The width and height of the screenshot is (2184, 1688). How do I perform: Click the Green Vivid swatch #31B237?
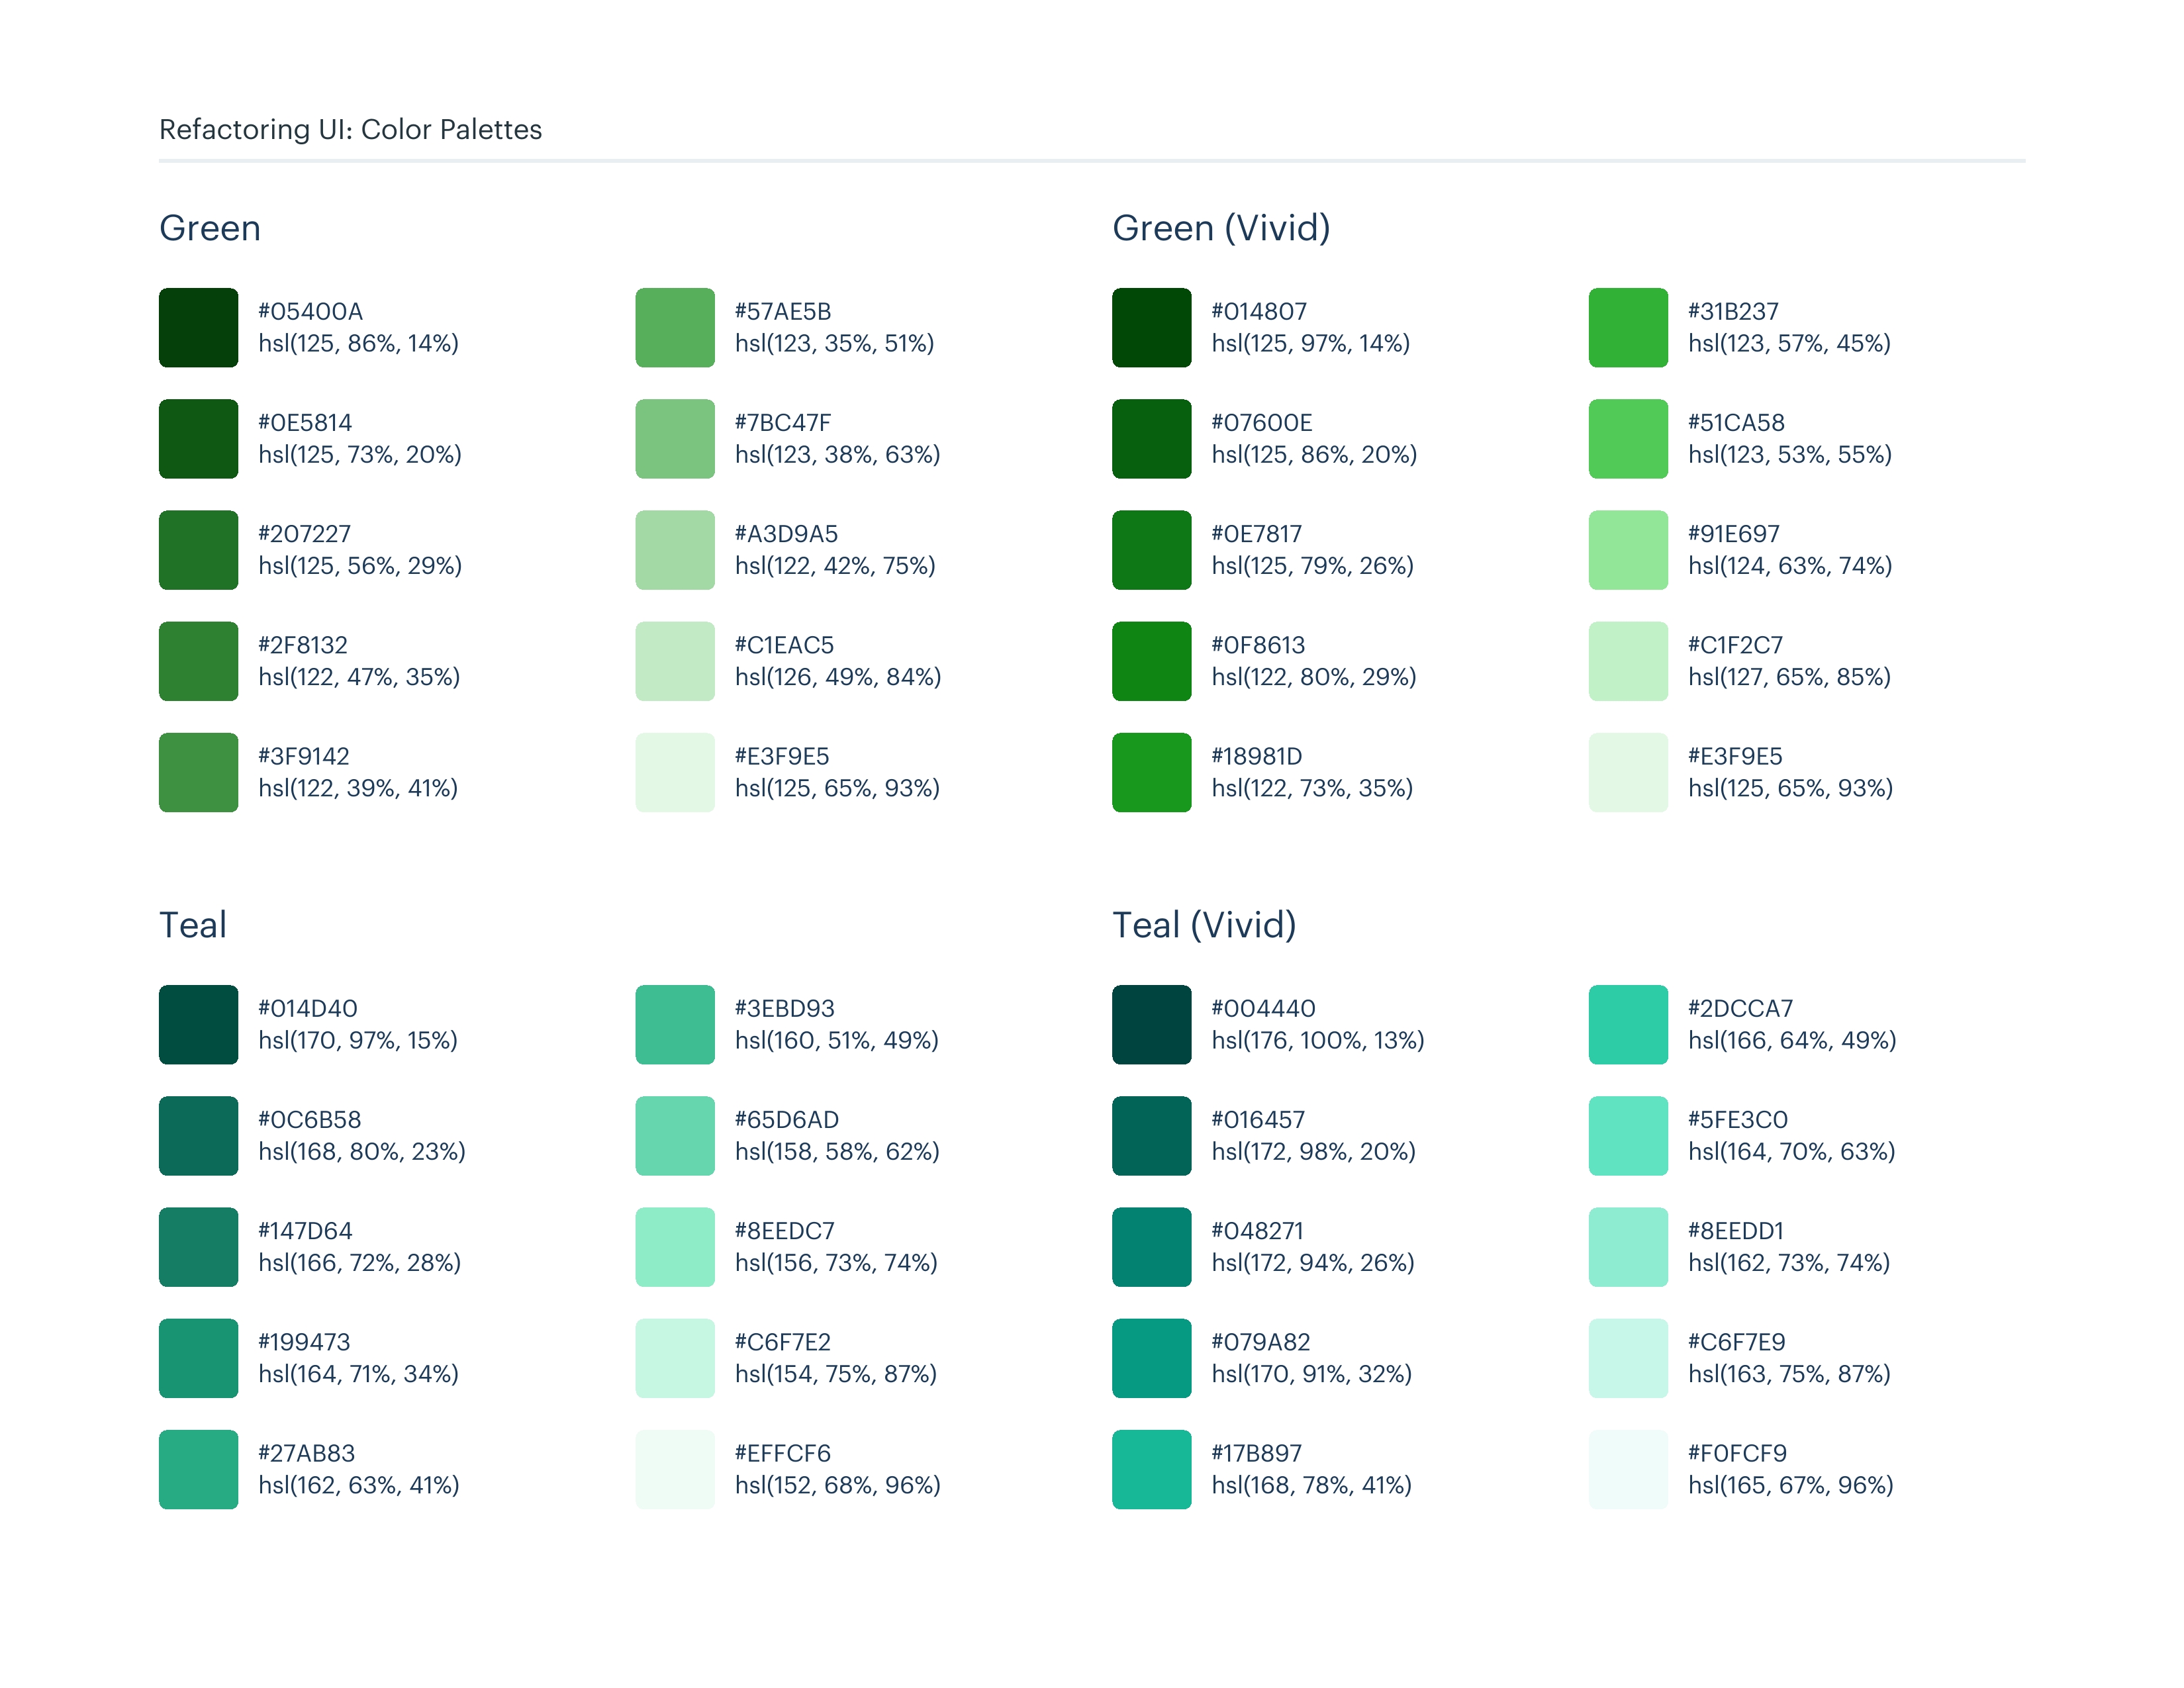pos(1628,328)
